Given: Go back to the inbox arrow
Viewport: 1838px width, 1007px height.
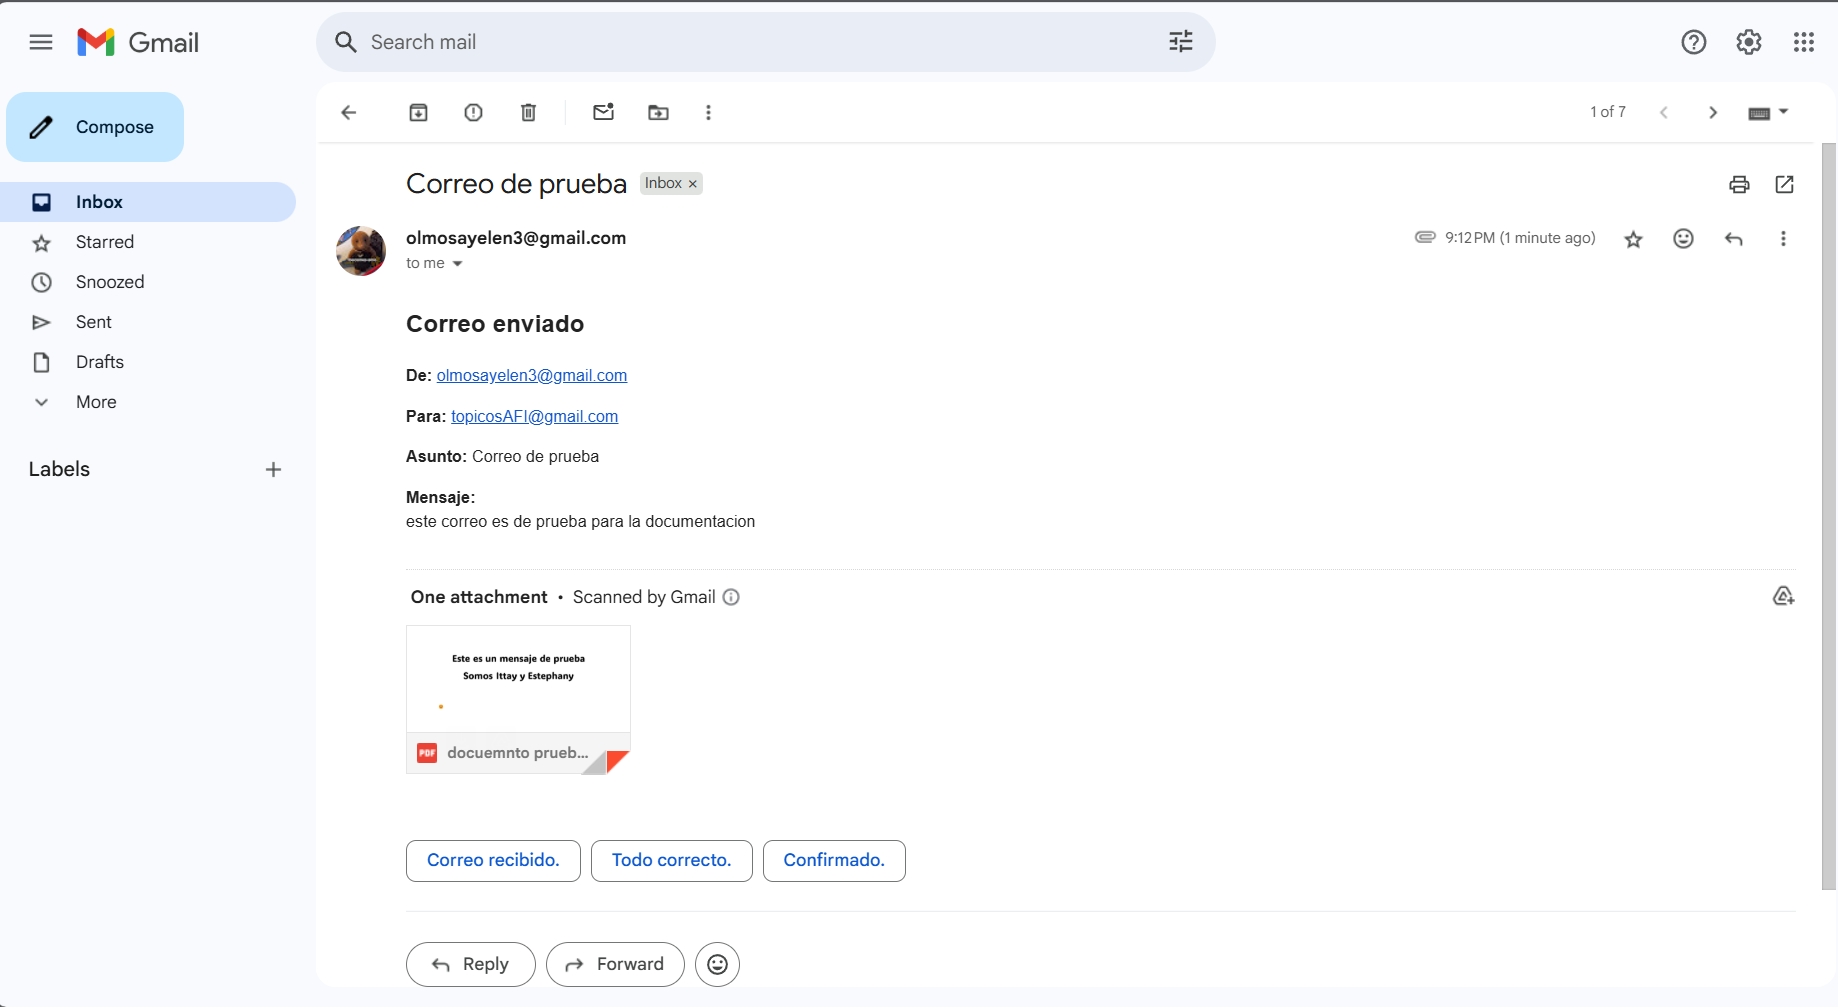Looking at the screenshot, I should tap(349, 112).
